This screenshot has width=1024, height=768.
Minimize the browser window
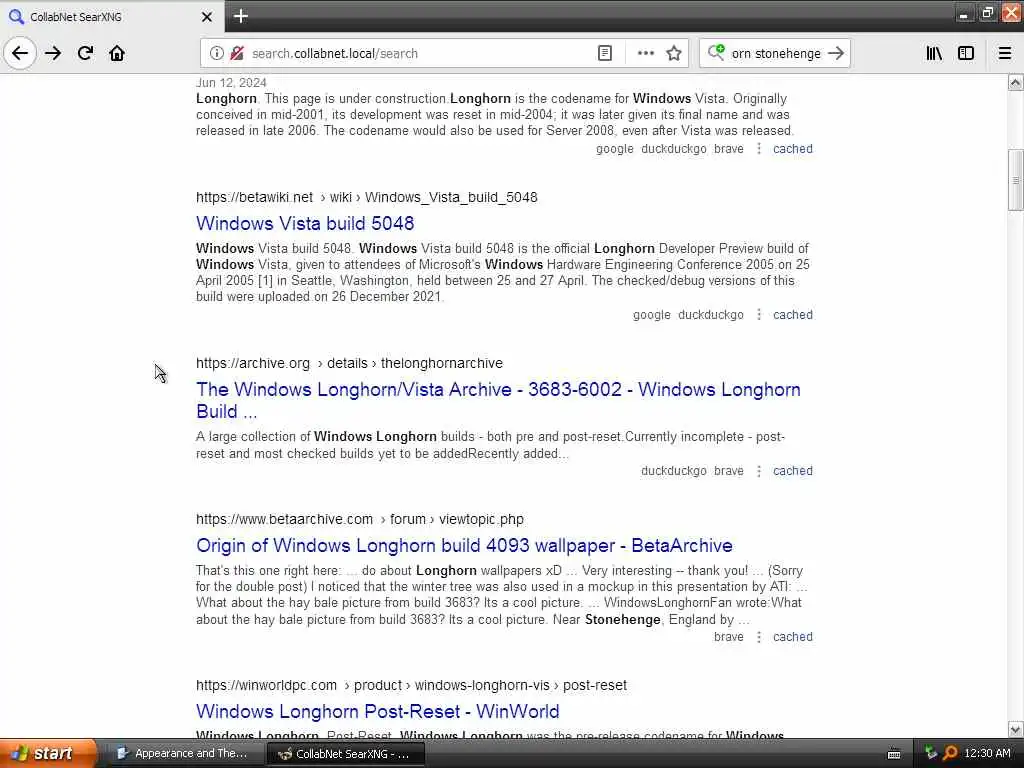964,14
